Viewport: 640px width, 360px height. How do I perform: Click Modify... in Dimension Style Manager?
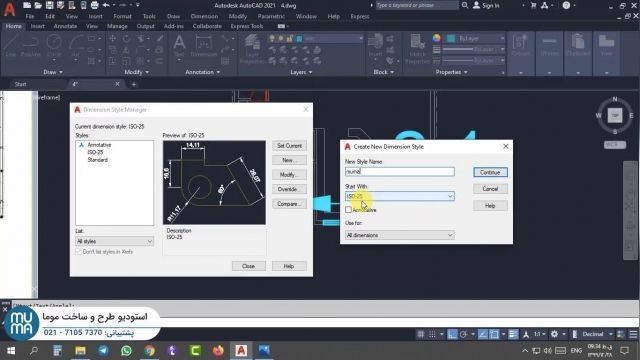289,175
